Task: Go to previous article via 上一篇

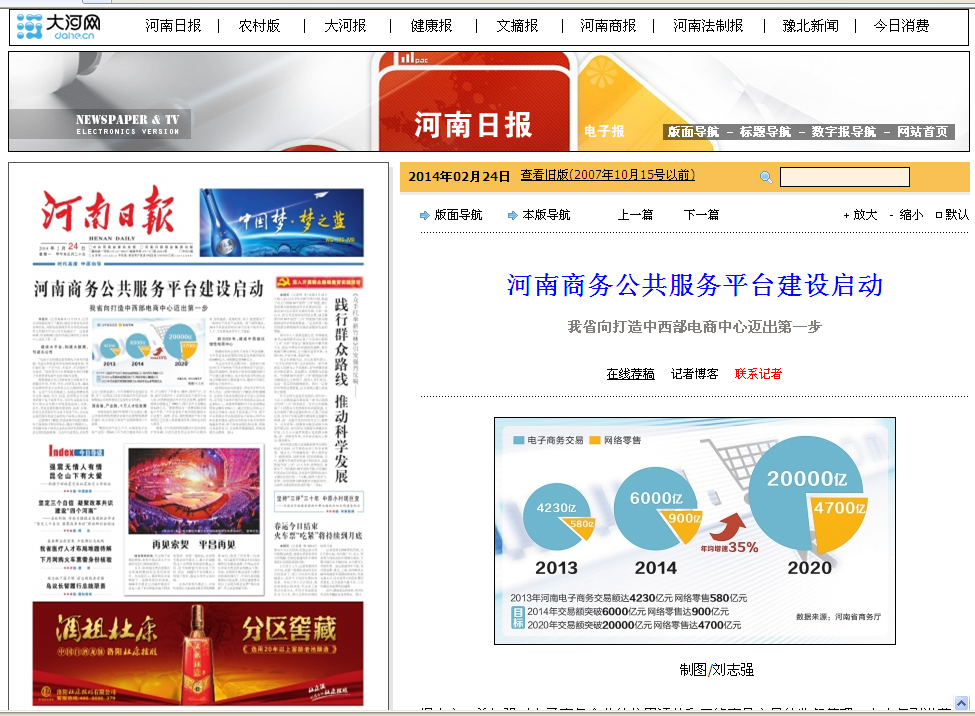Action: click(635, 215)
